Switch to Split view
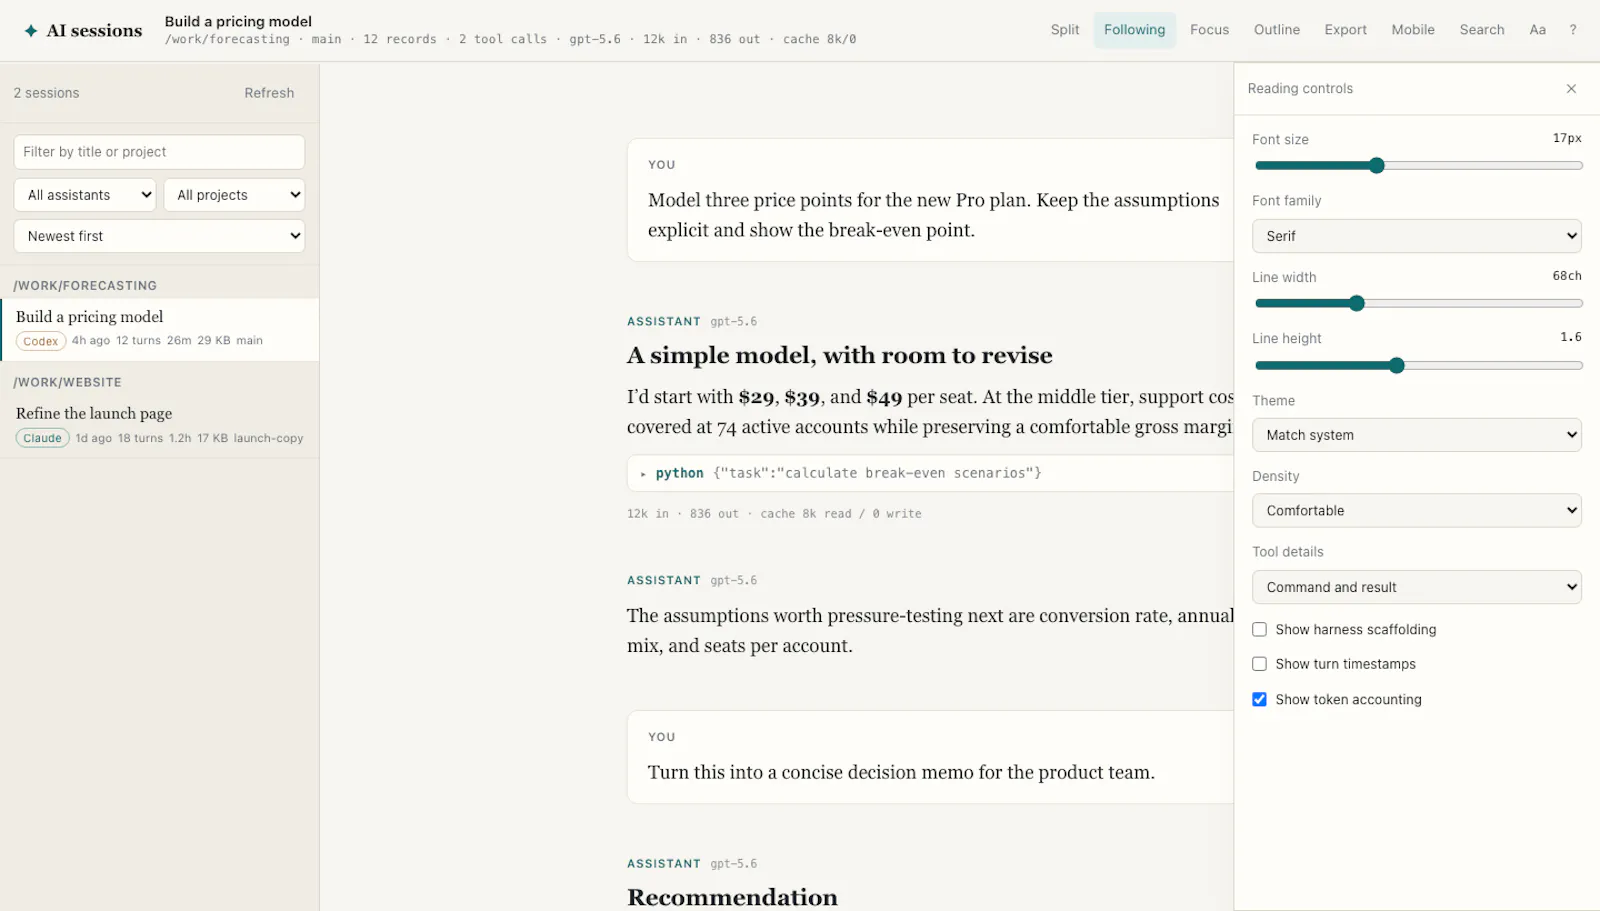The image size is (1600, 911). (1065, 30)
